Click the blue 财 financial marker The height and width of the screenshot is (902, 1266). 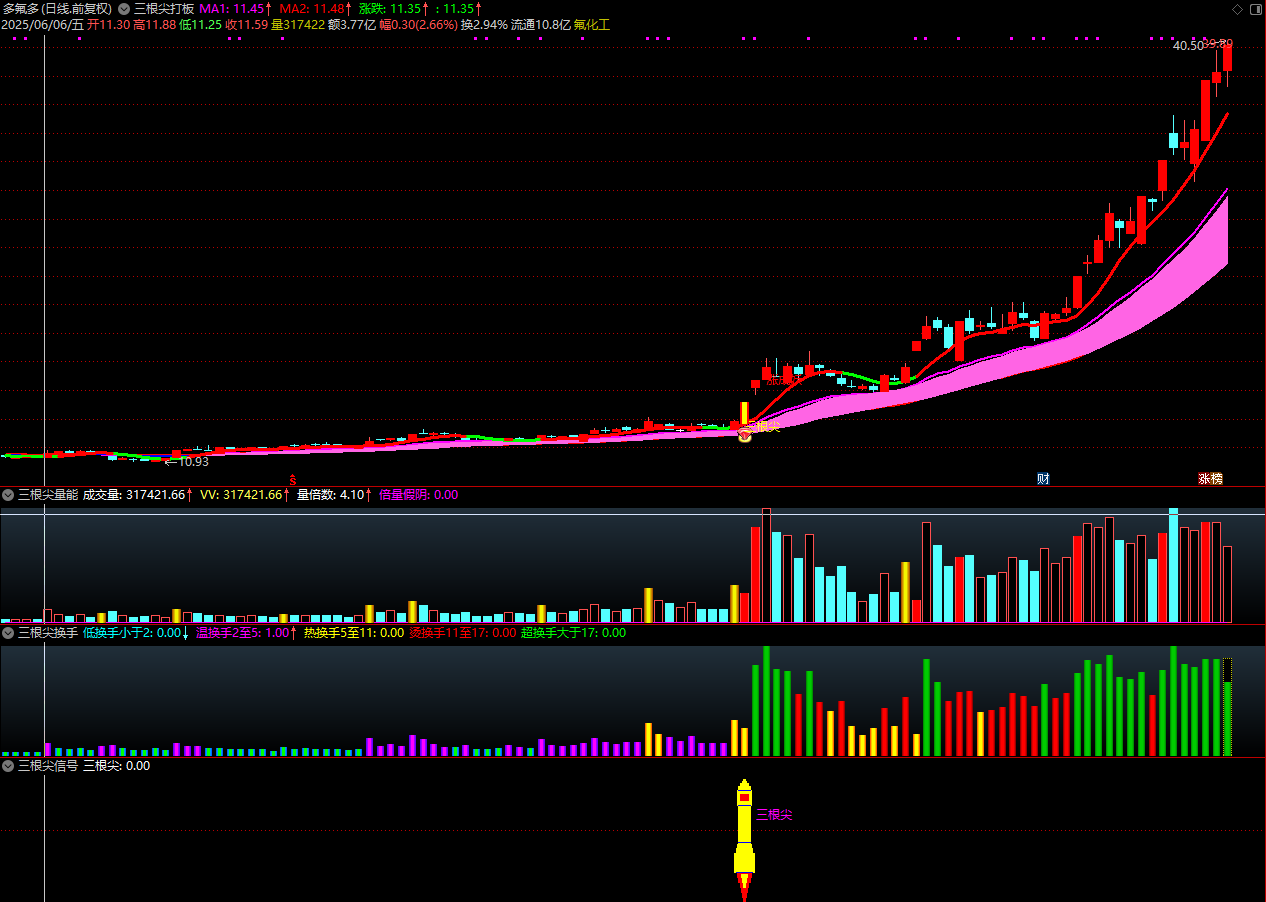pos(1043,479)
